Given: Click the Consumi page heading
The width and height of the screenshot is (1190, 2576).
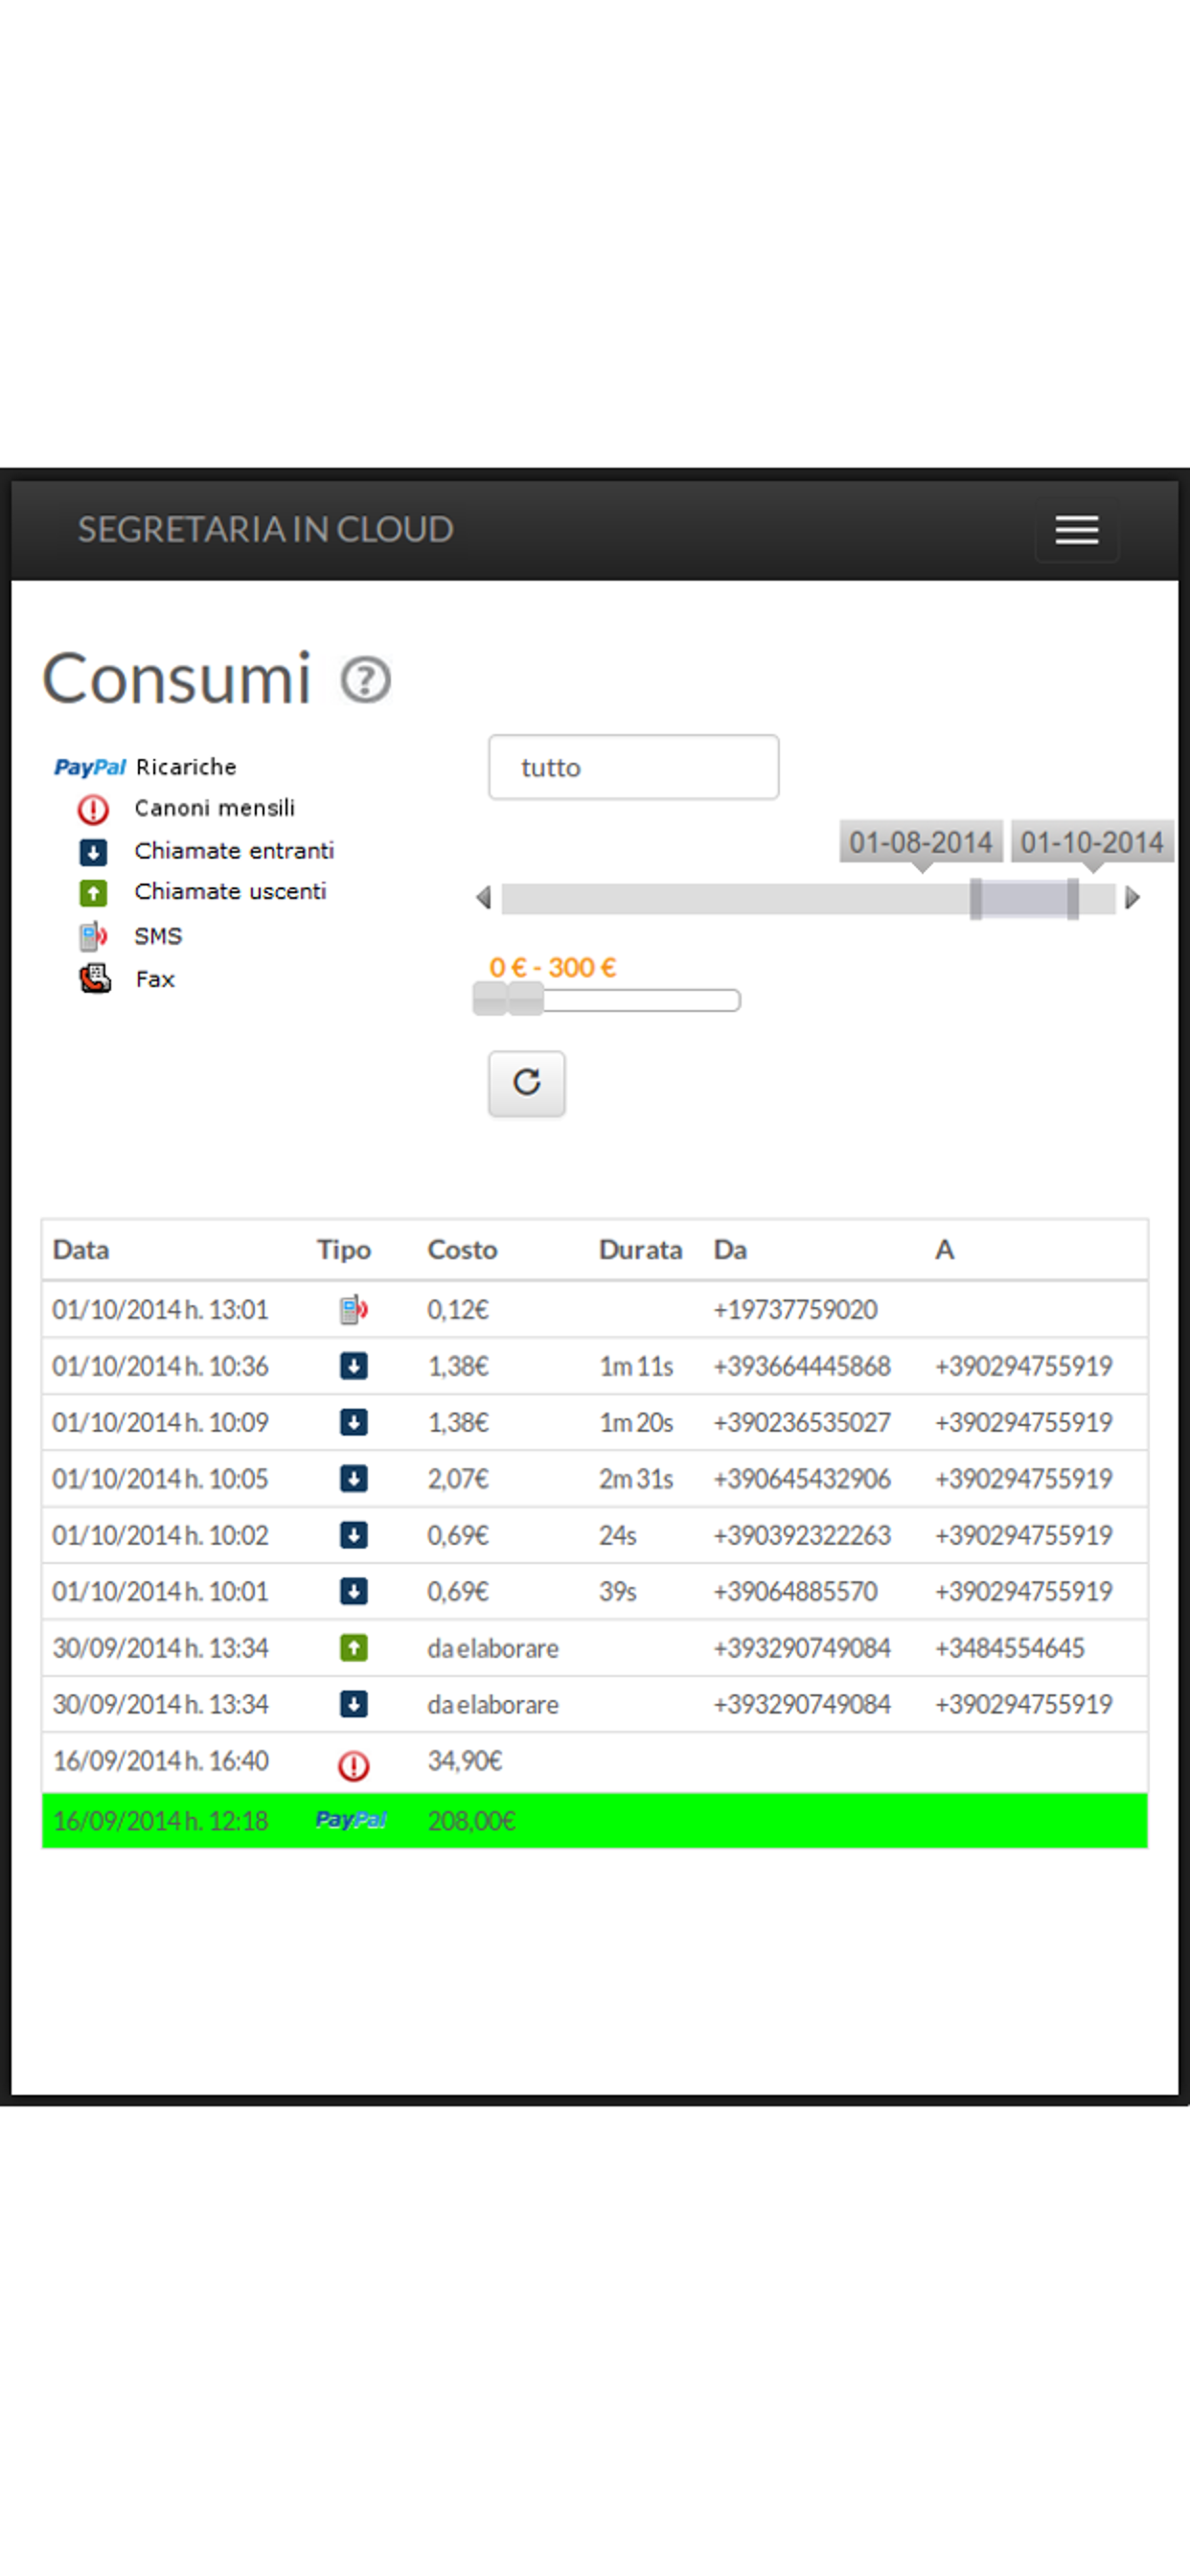Looking at the screenshot, I should (x=177, y=679).
